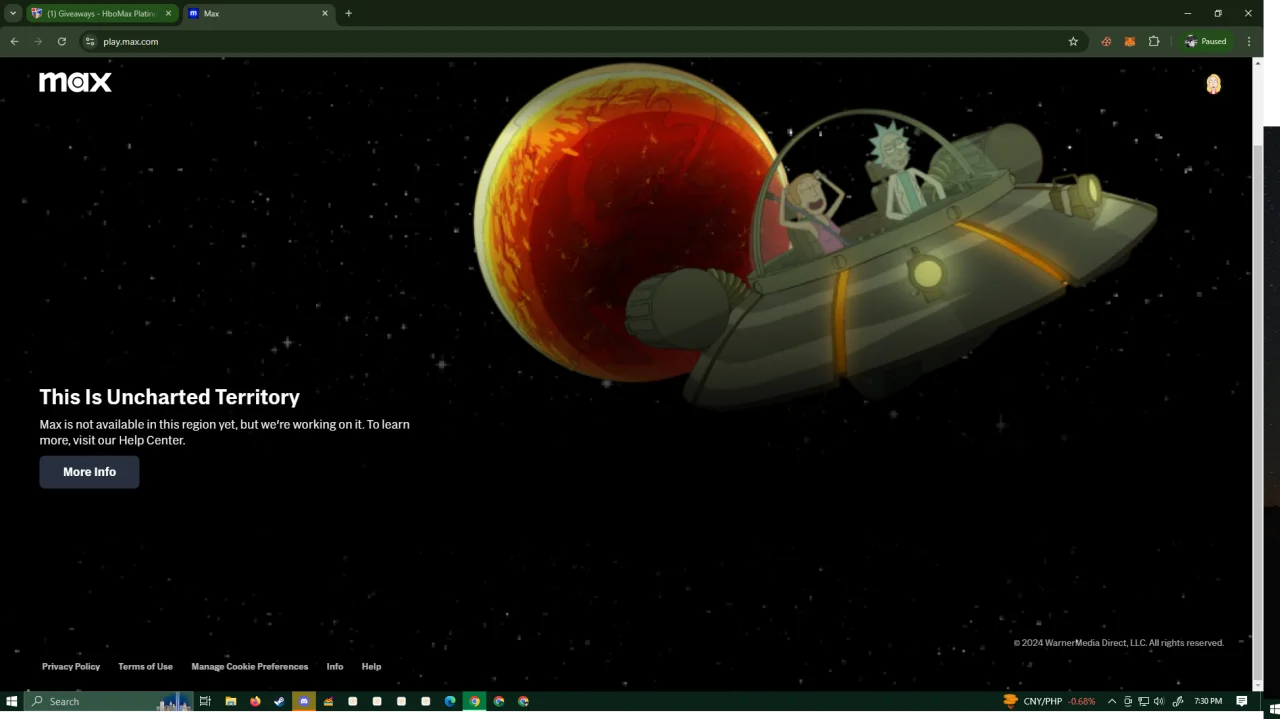Click the taskbar Search box
Screen dimensions: 1280x719
click(x=108, y=701)
